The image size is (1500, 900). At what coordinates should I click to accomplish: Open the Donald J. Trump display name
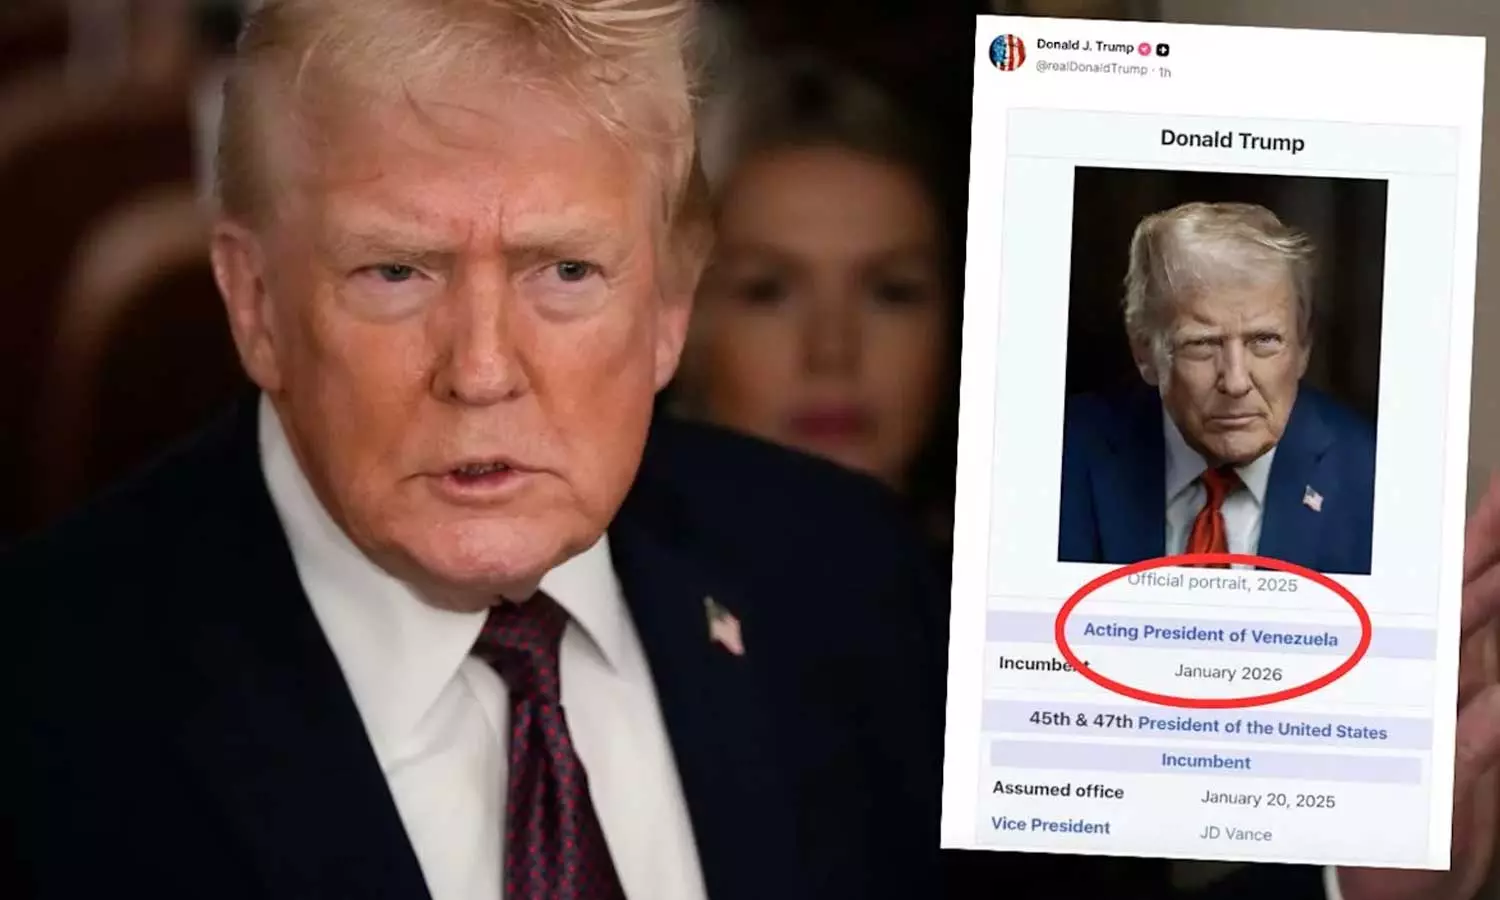click(1085, 46)
